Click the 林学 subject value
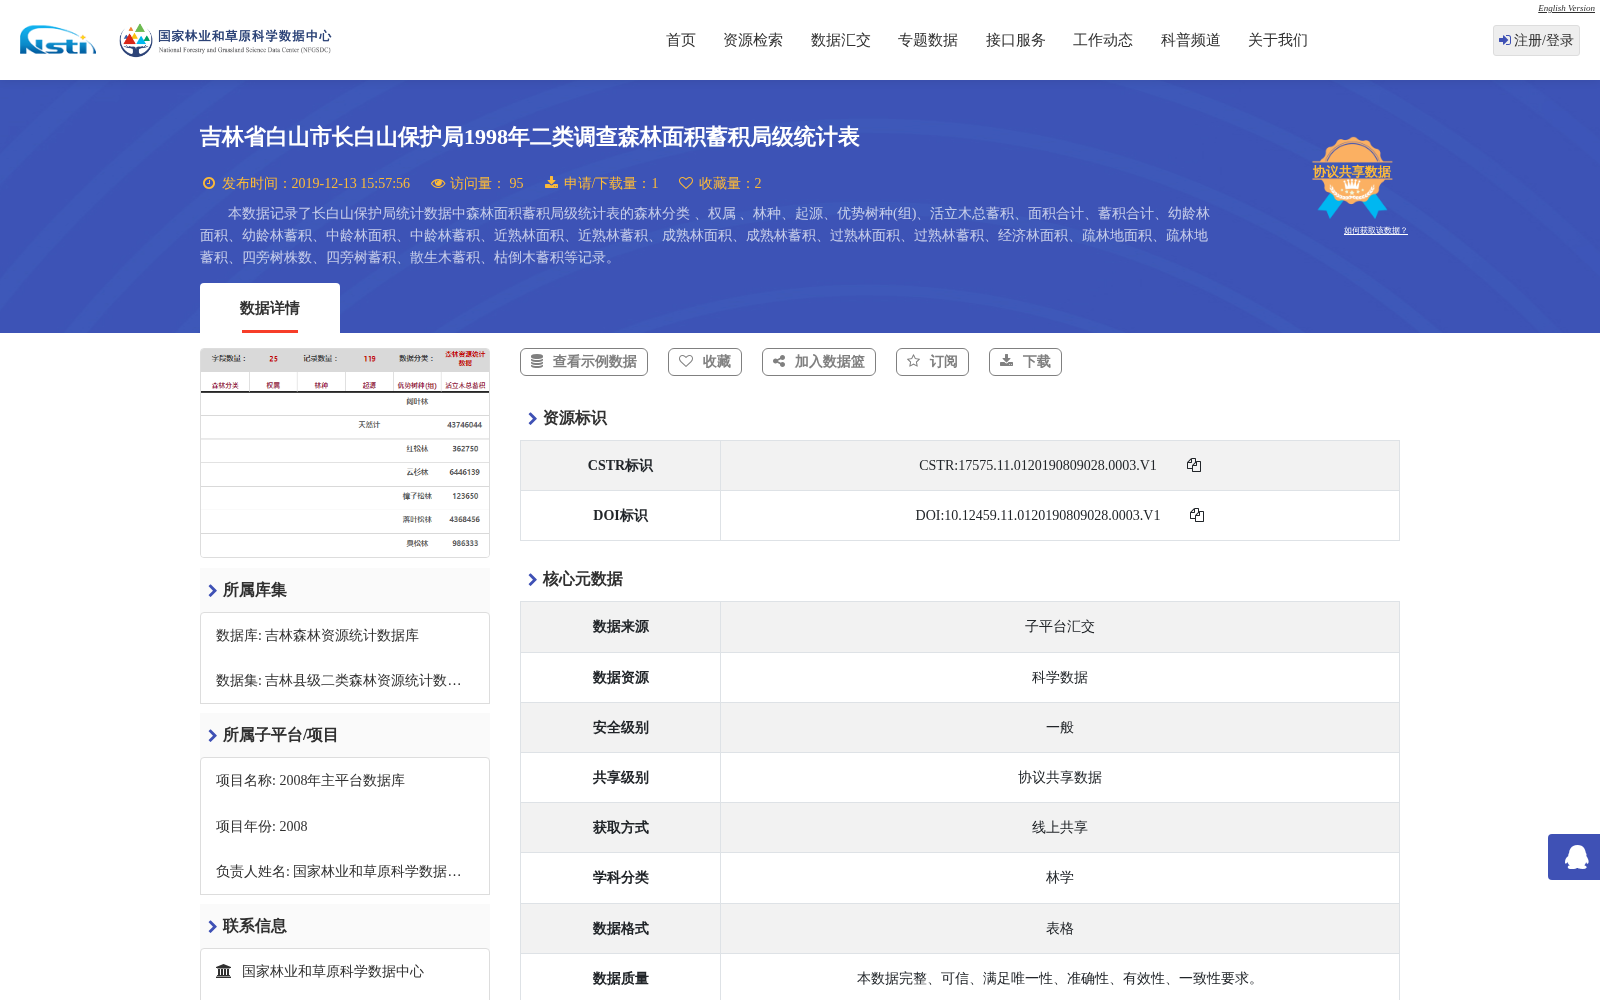 (1060, 877)
